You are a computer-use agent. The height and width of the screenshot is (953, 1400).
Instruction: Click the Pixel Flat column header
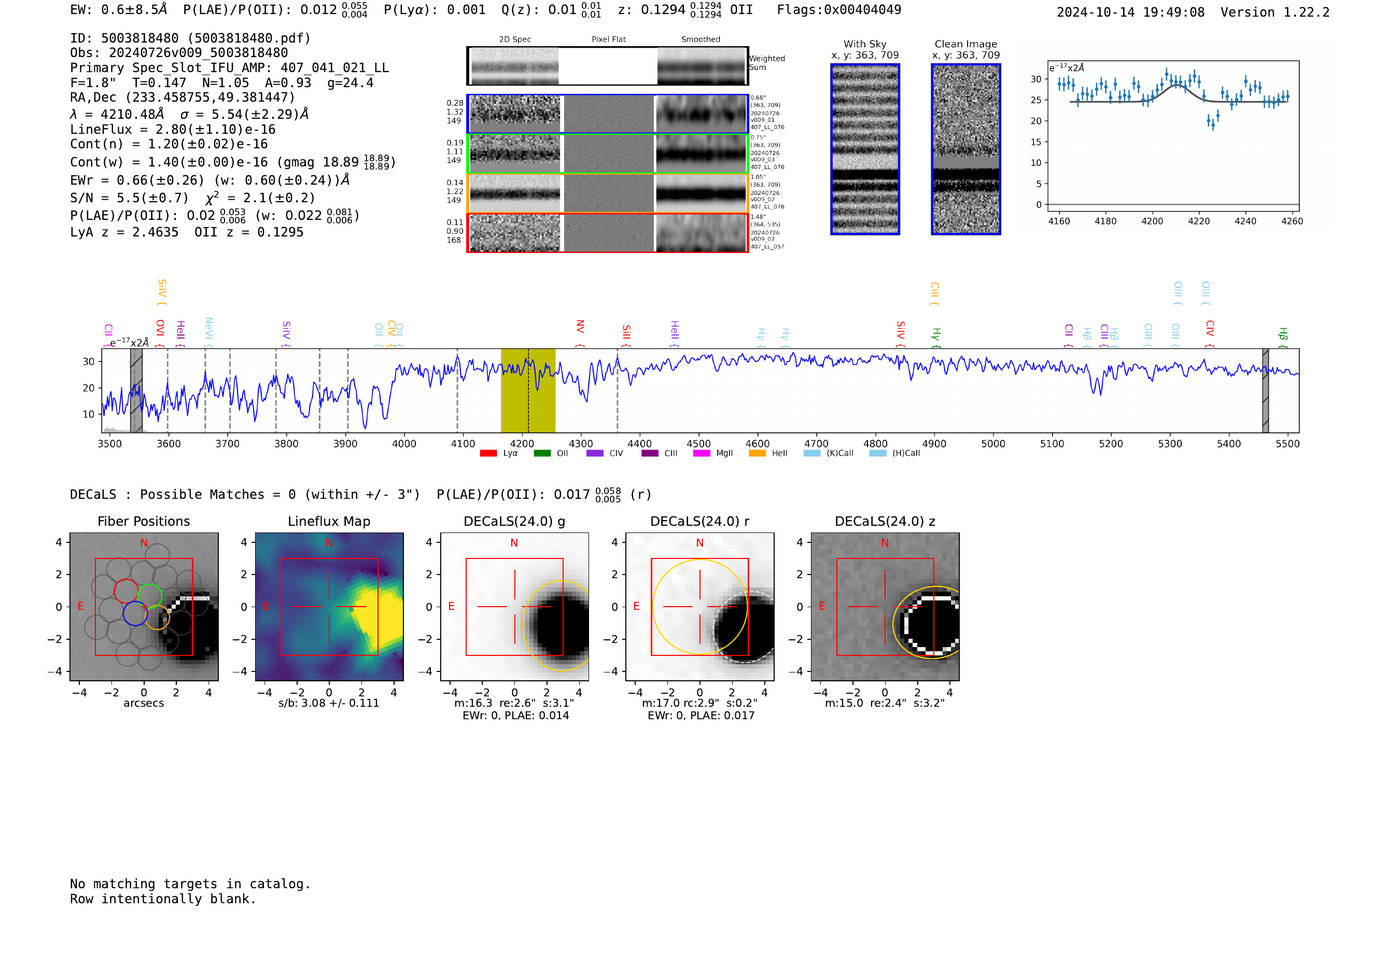(608, 40)
